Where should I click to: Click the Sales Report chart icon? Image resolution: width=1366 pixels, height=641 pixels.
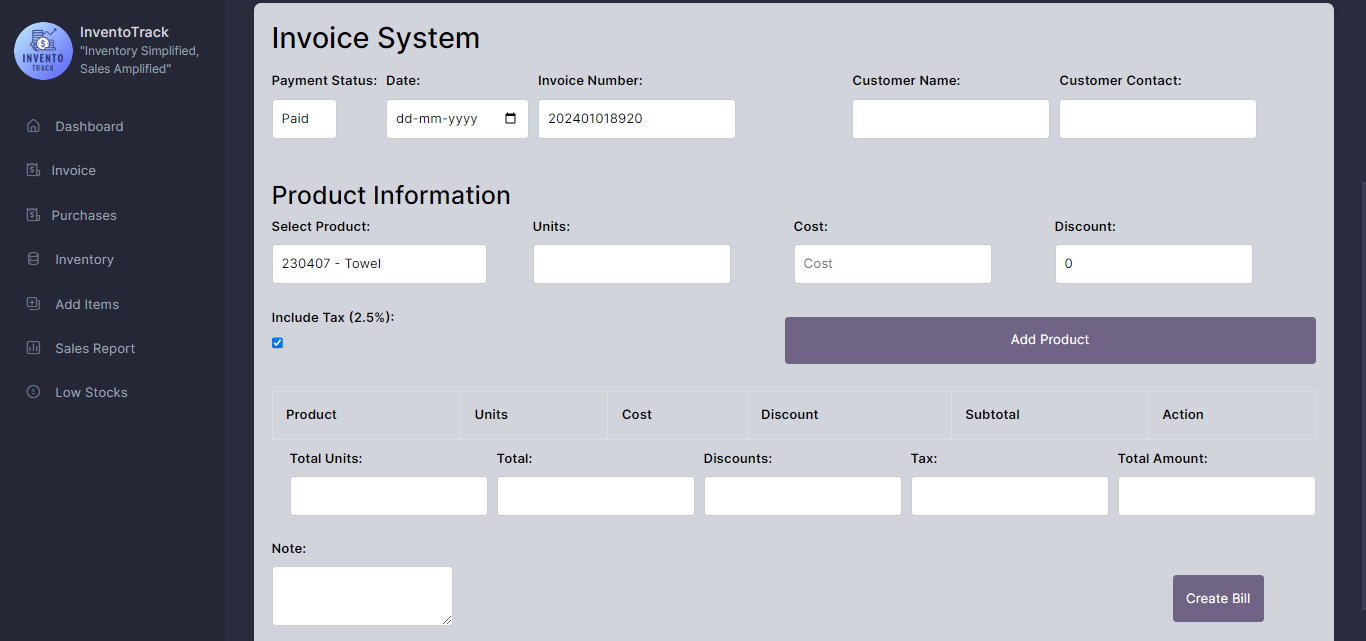click(x=33, y=348)
